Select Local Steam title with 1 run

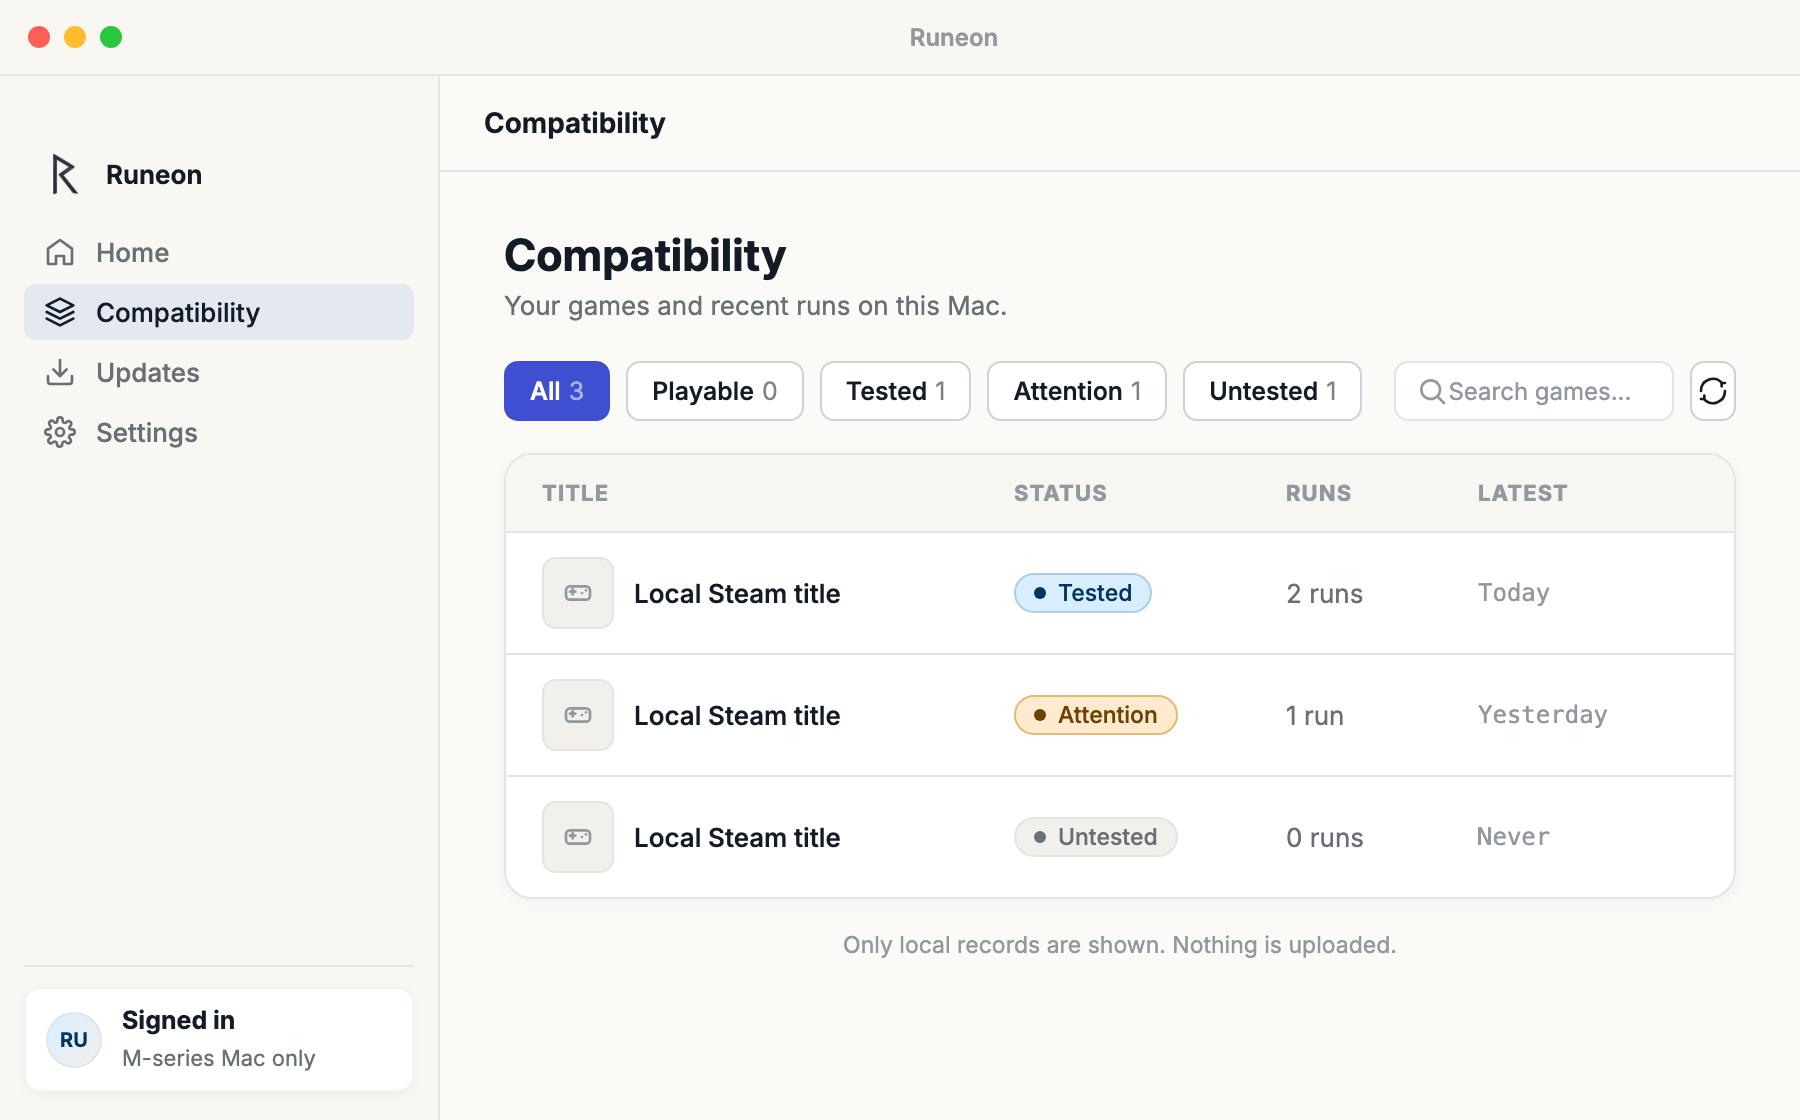(x=1120, y=715)
